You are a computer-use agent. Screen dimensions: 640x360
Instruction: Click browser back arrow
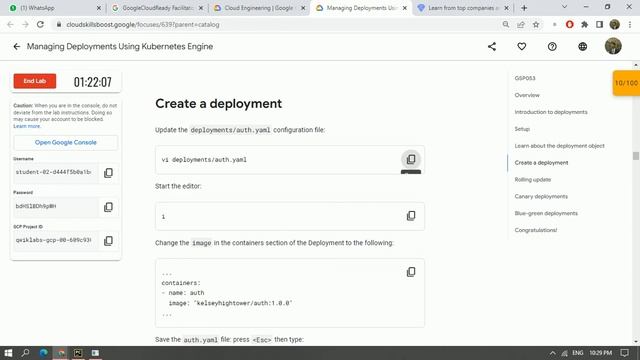pyautogui.click(x=10, y=24)
